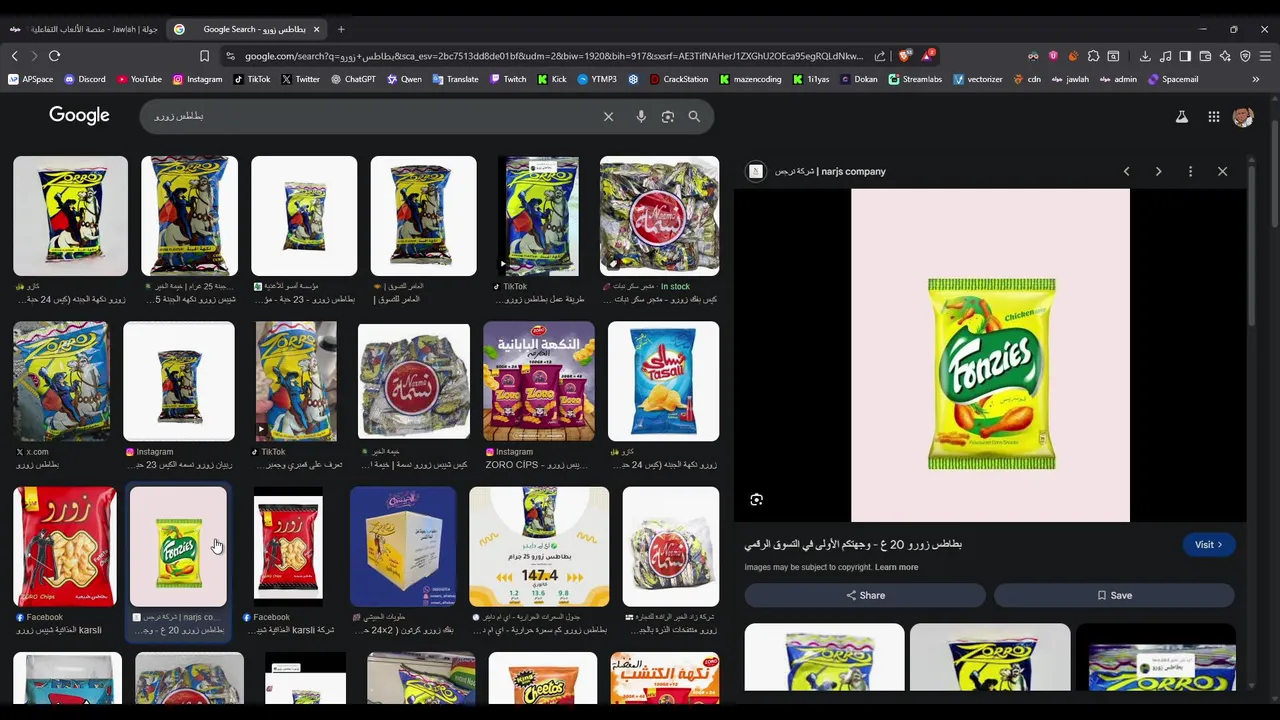Open the ZORO CIPS Instagram purple thumbnail
This screenshot has width=1280, height=720.
click(x=539, y=381)
